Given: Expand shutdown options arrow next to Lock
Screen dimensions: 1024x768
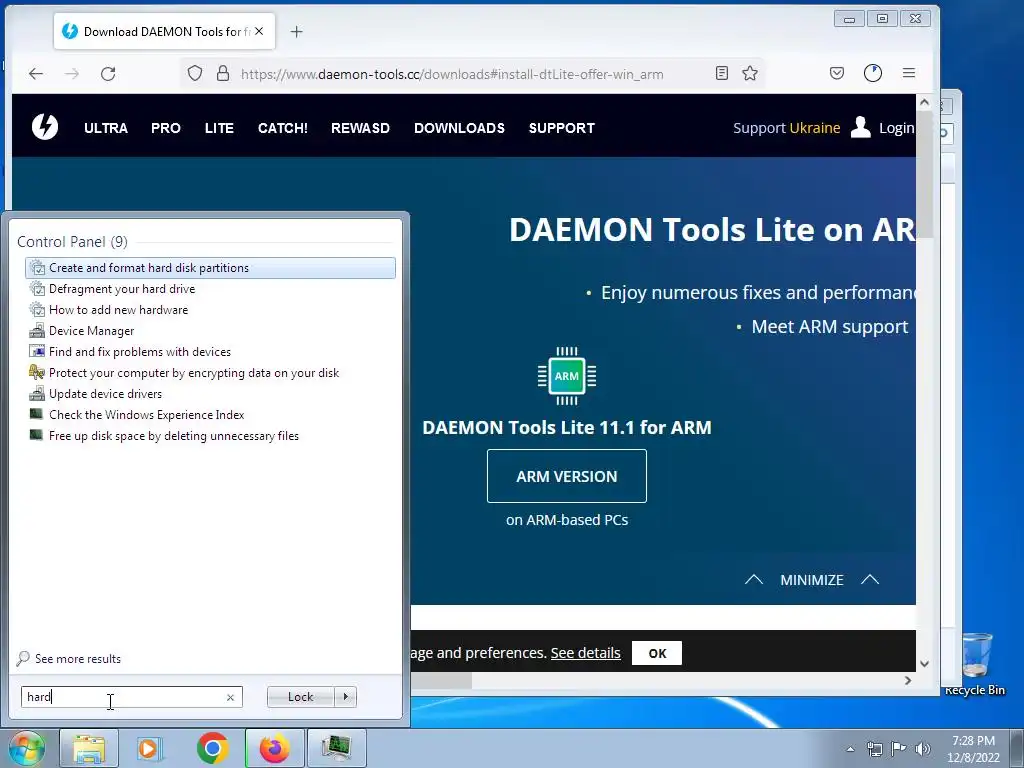Looking at the screenshot, I should coord(345,697).
